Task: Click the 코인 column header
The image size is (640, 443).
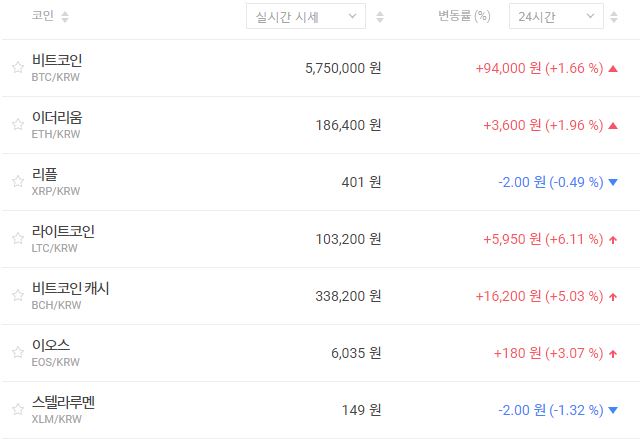Action: click(x=42, y=17)
